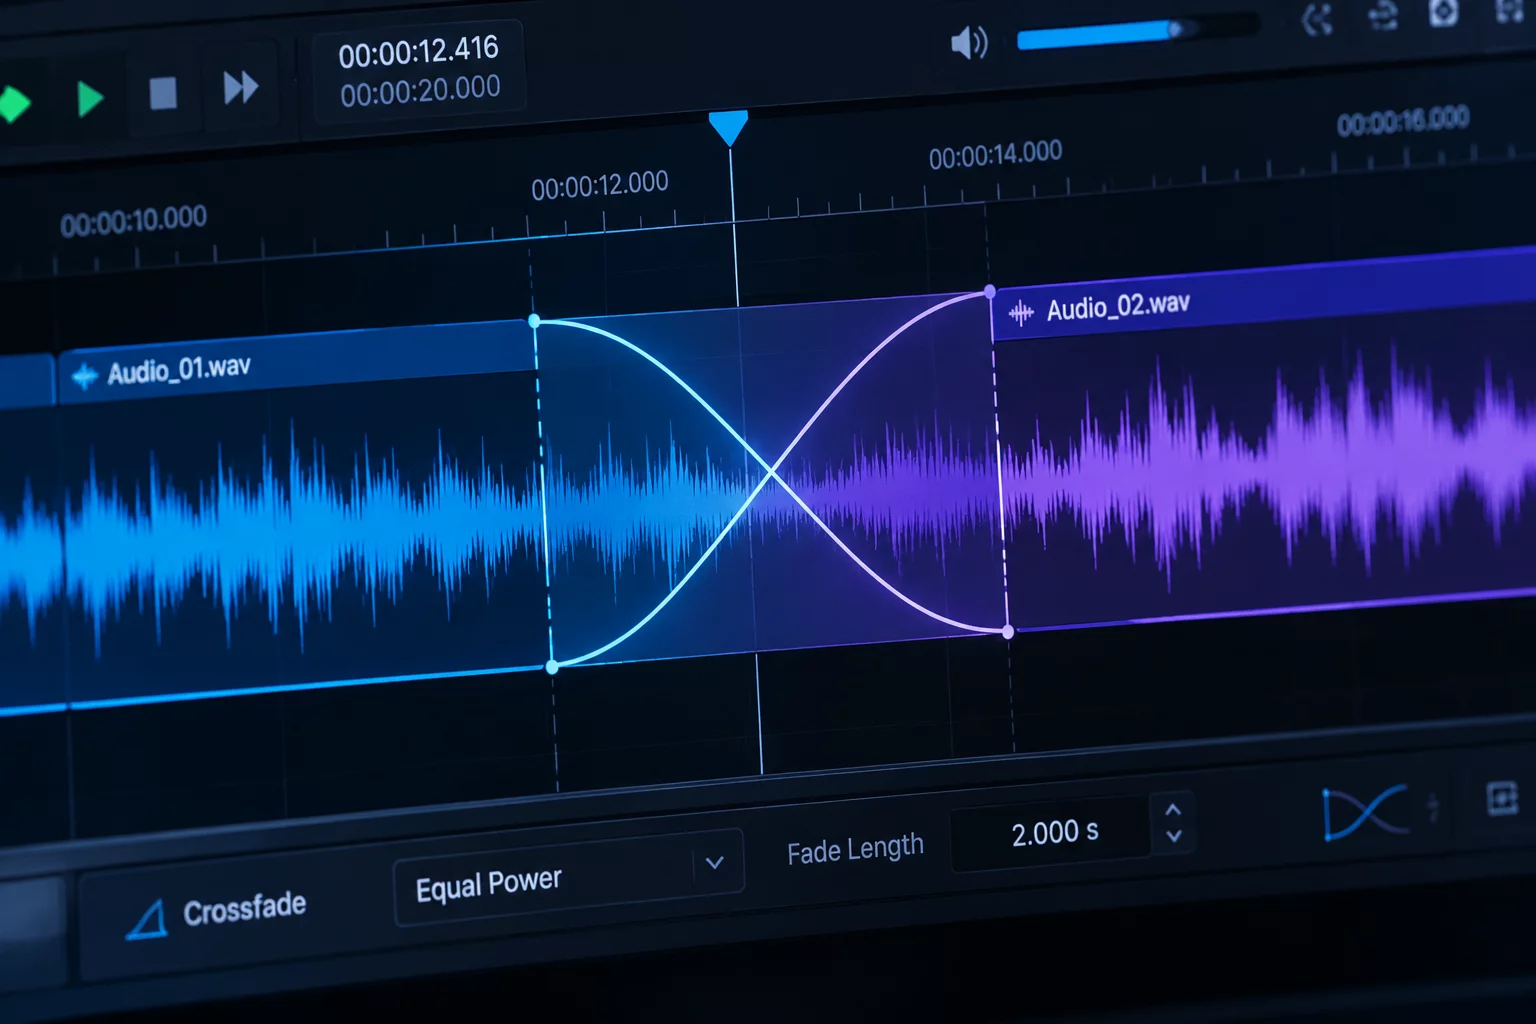Click the share-style icon in top toolbar

pyautogui.click(x=1318, y=20)
